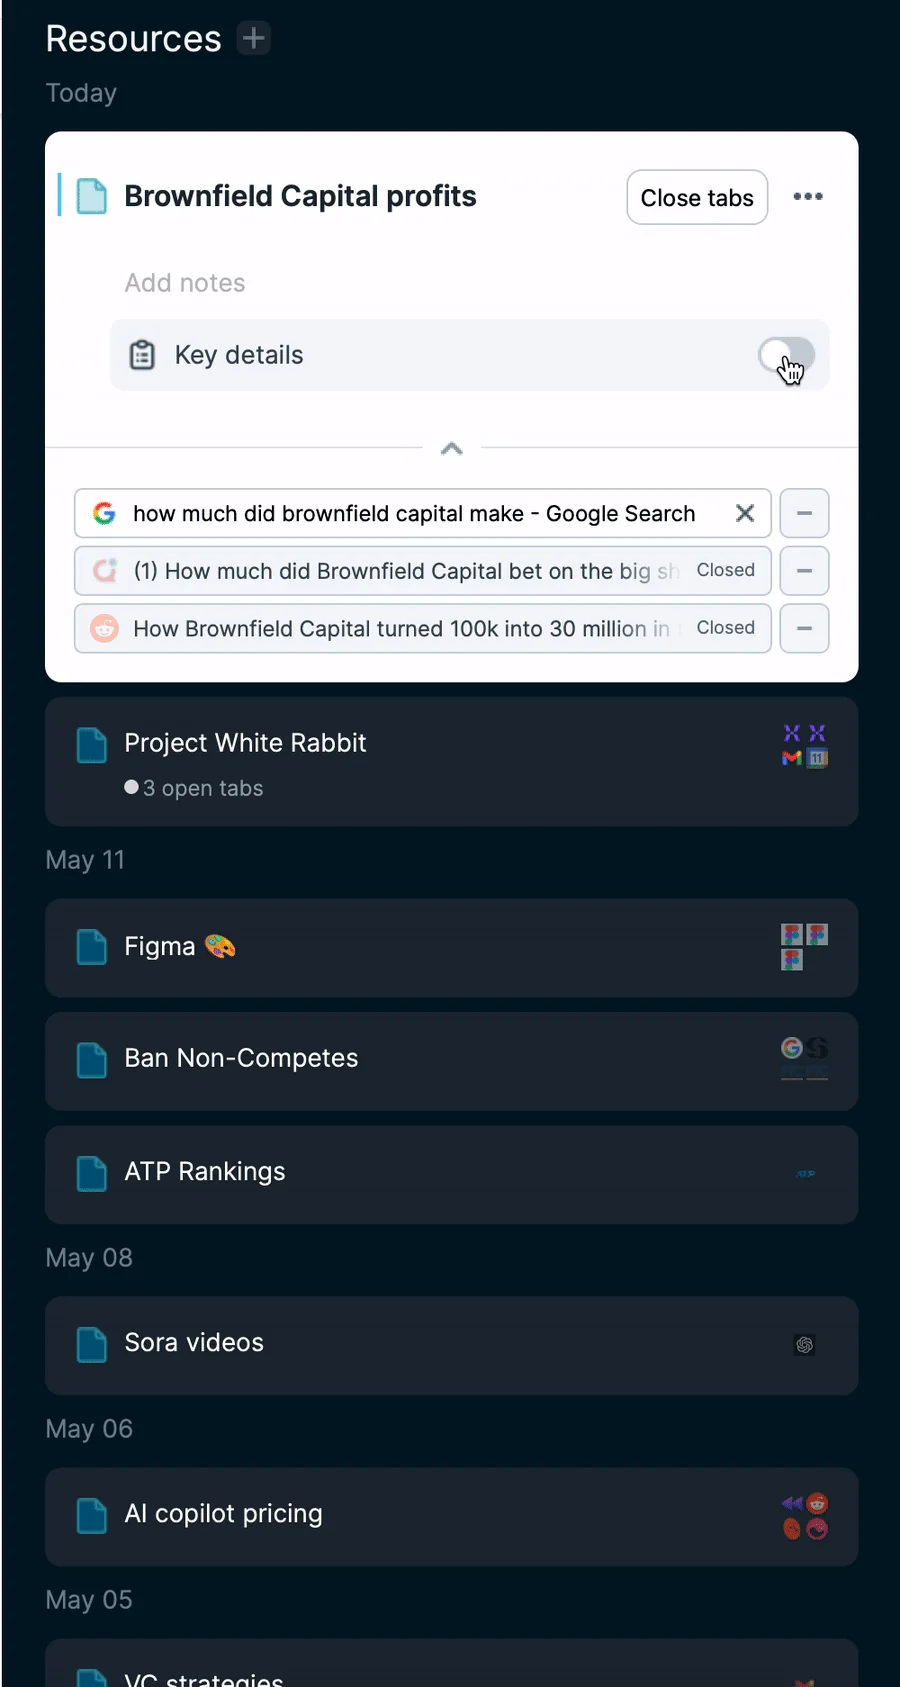The width and height of the screenshot is (900, 1687).
Task: Open the Reddit icon on AI copilot pricing
Action: (818, 1503)
